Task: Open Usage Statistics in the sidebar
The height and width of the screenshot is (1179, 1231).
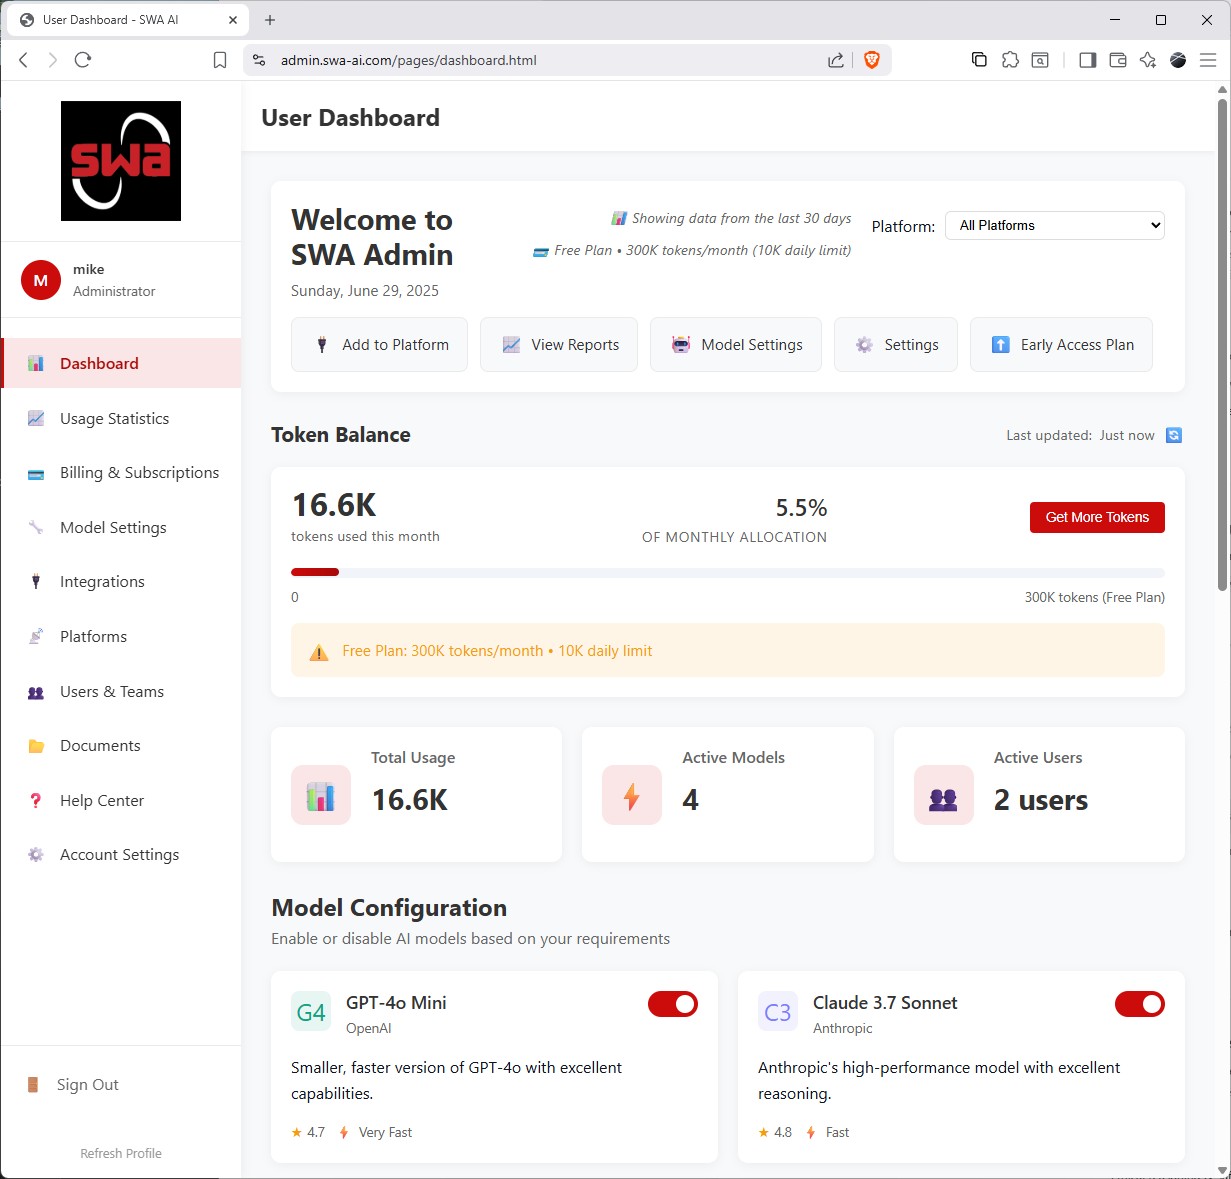Action: point(121,418)
